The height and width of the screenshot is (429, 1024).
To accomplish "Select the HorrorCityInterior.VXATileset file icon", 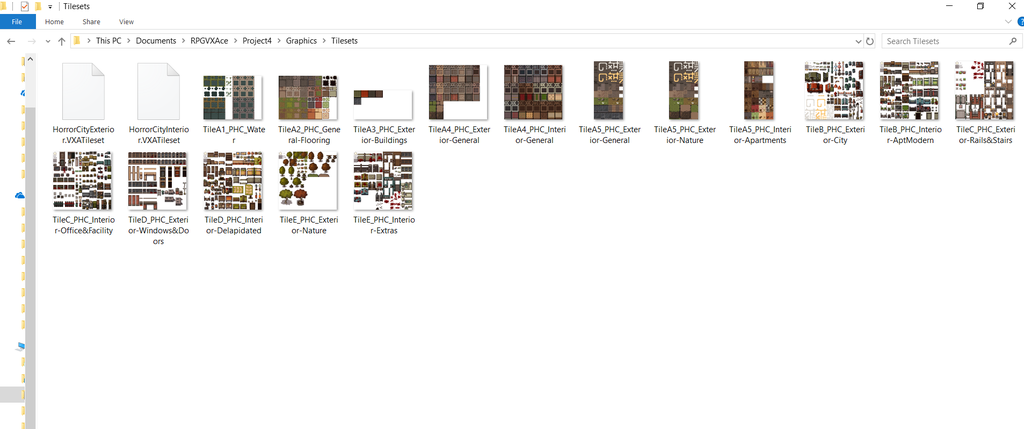I will click(158, 92).
